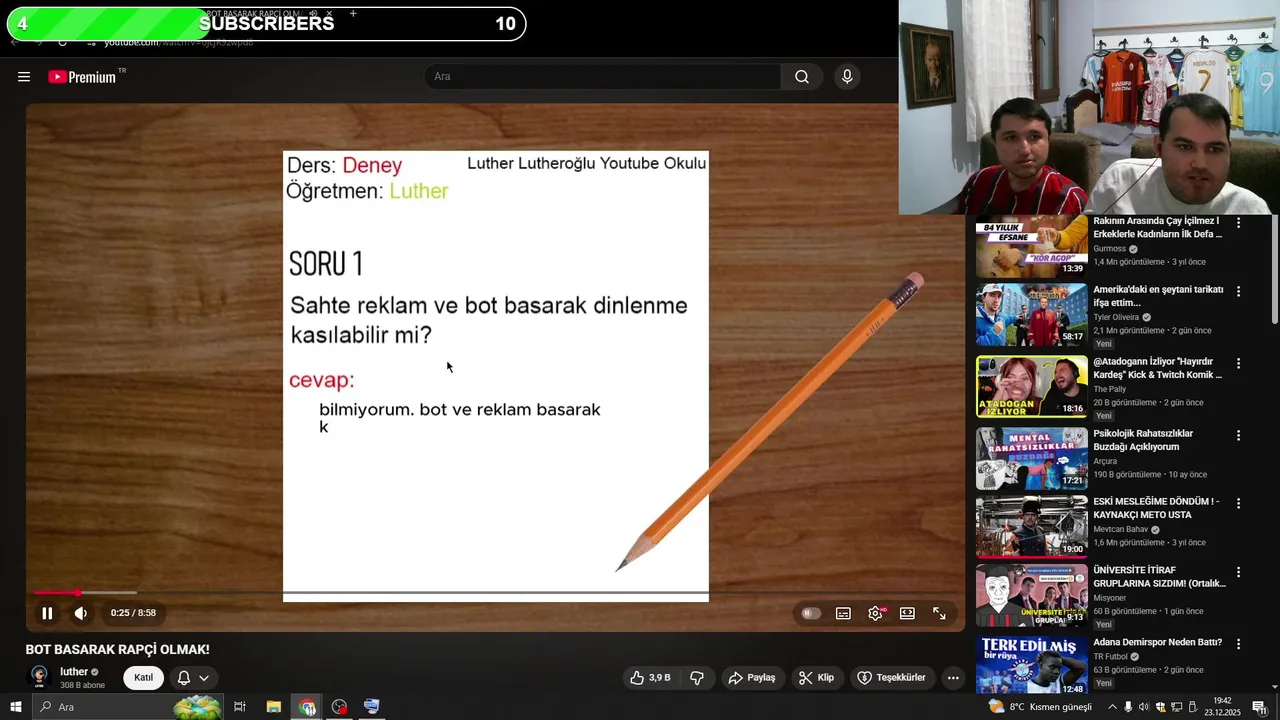Open luther's channel avatar
1280x720 pixels.
[39, 677]
